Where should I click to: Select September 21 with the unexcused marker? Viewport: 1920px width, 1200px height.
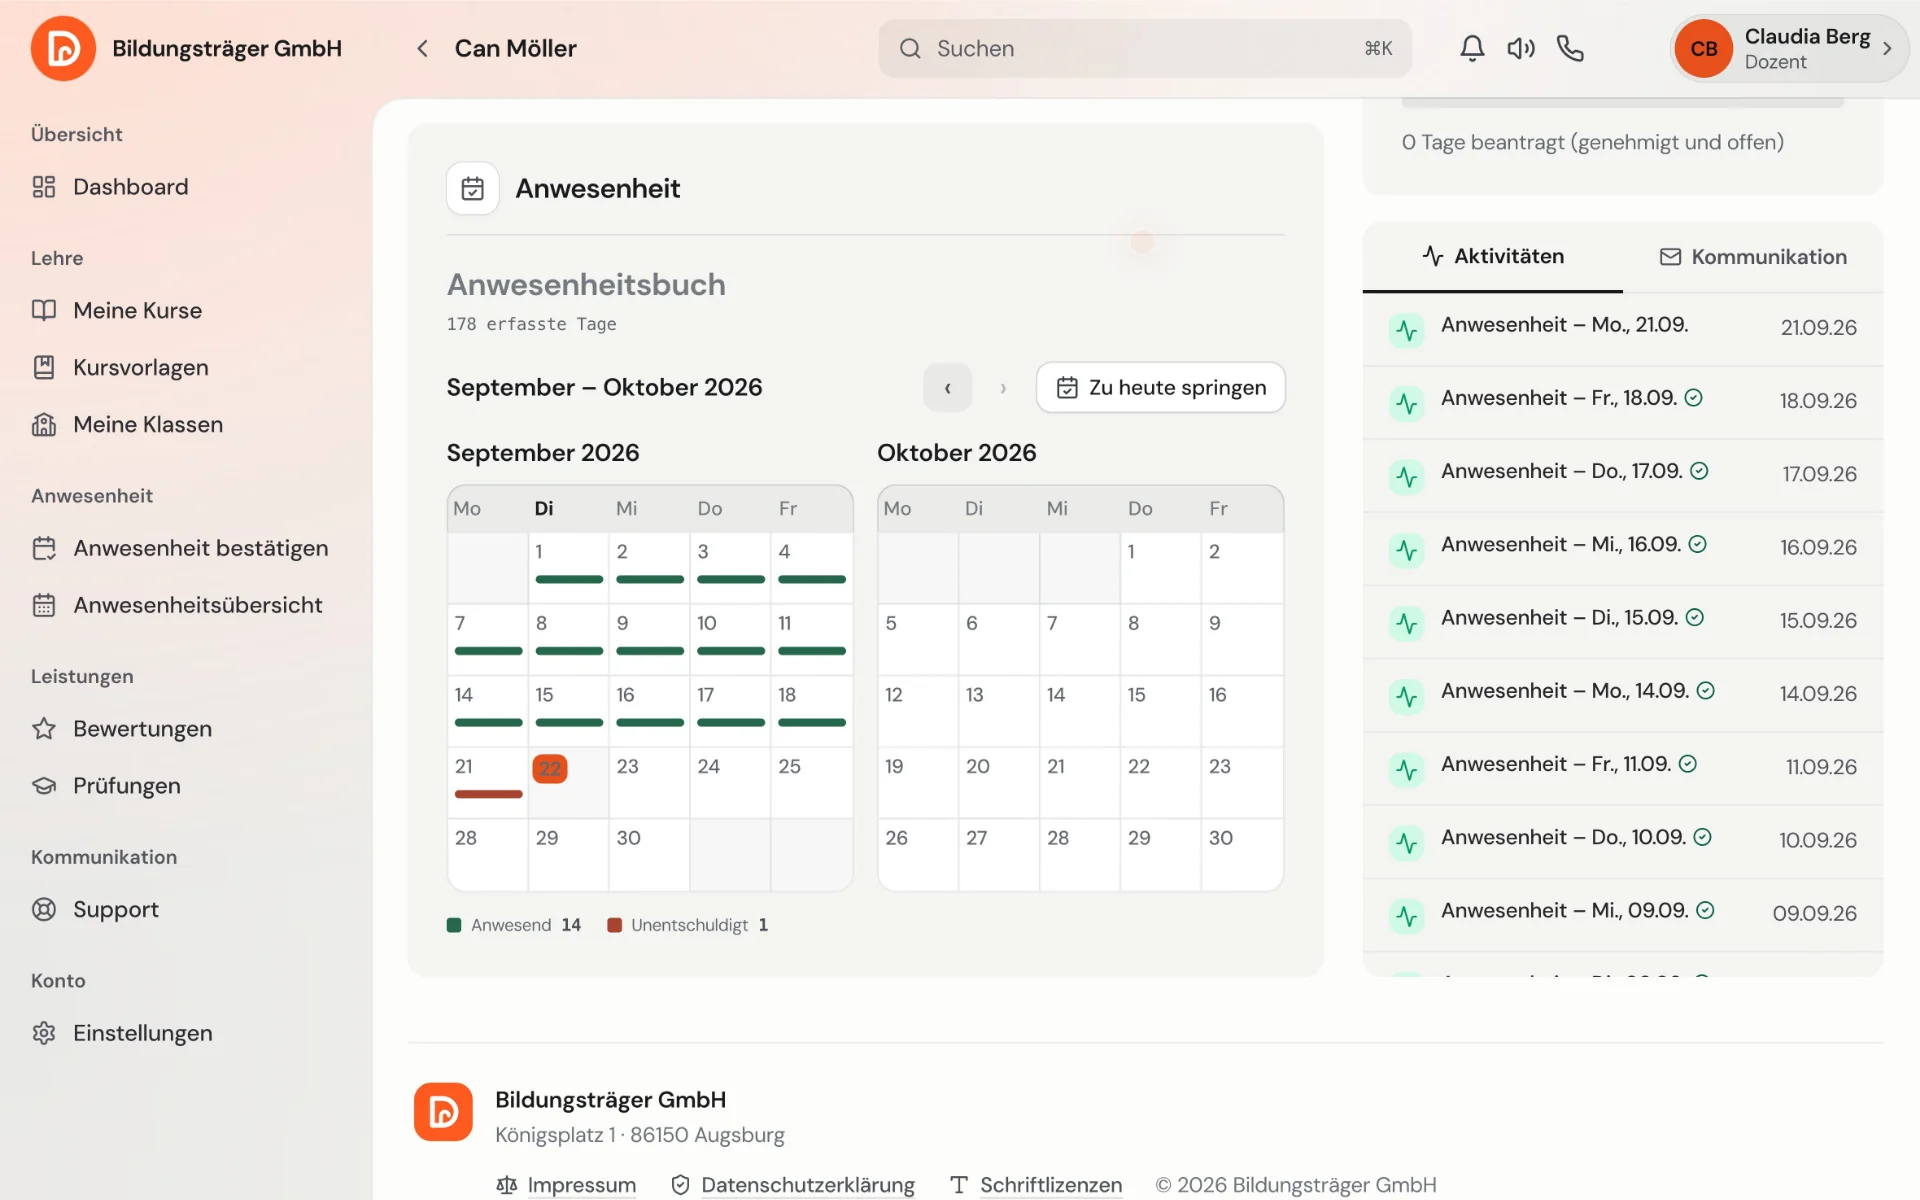488,782
